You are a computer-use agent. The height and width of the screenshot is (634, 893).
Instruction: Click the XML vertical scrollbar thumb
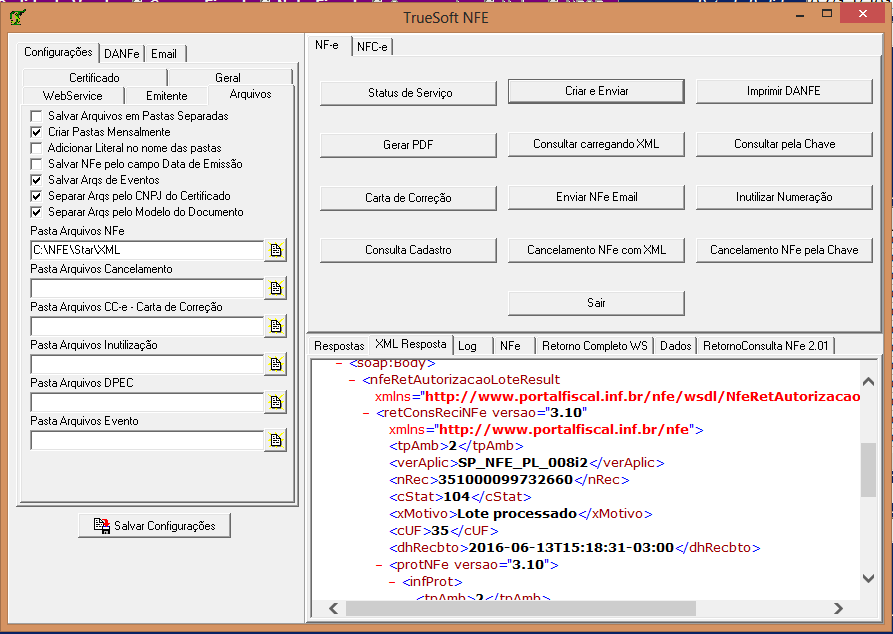pyautogui.click(x=869, y=471)
